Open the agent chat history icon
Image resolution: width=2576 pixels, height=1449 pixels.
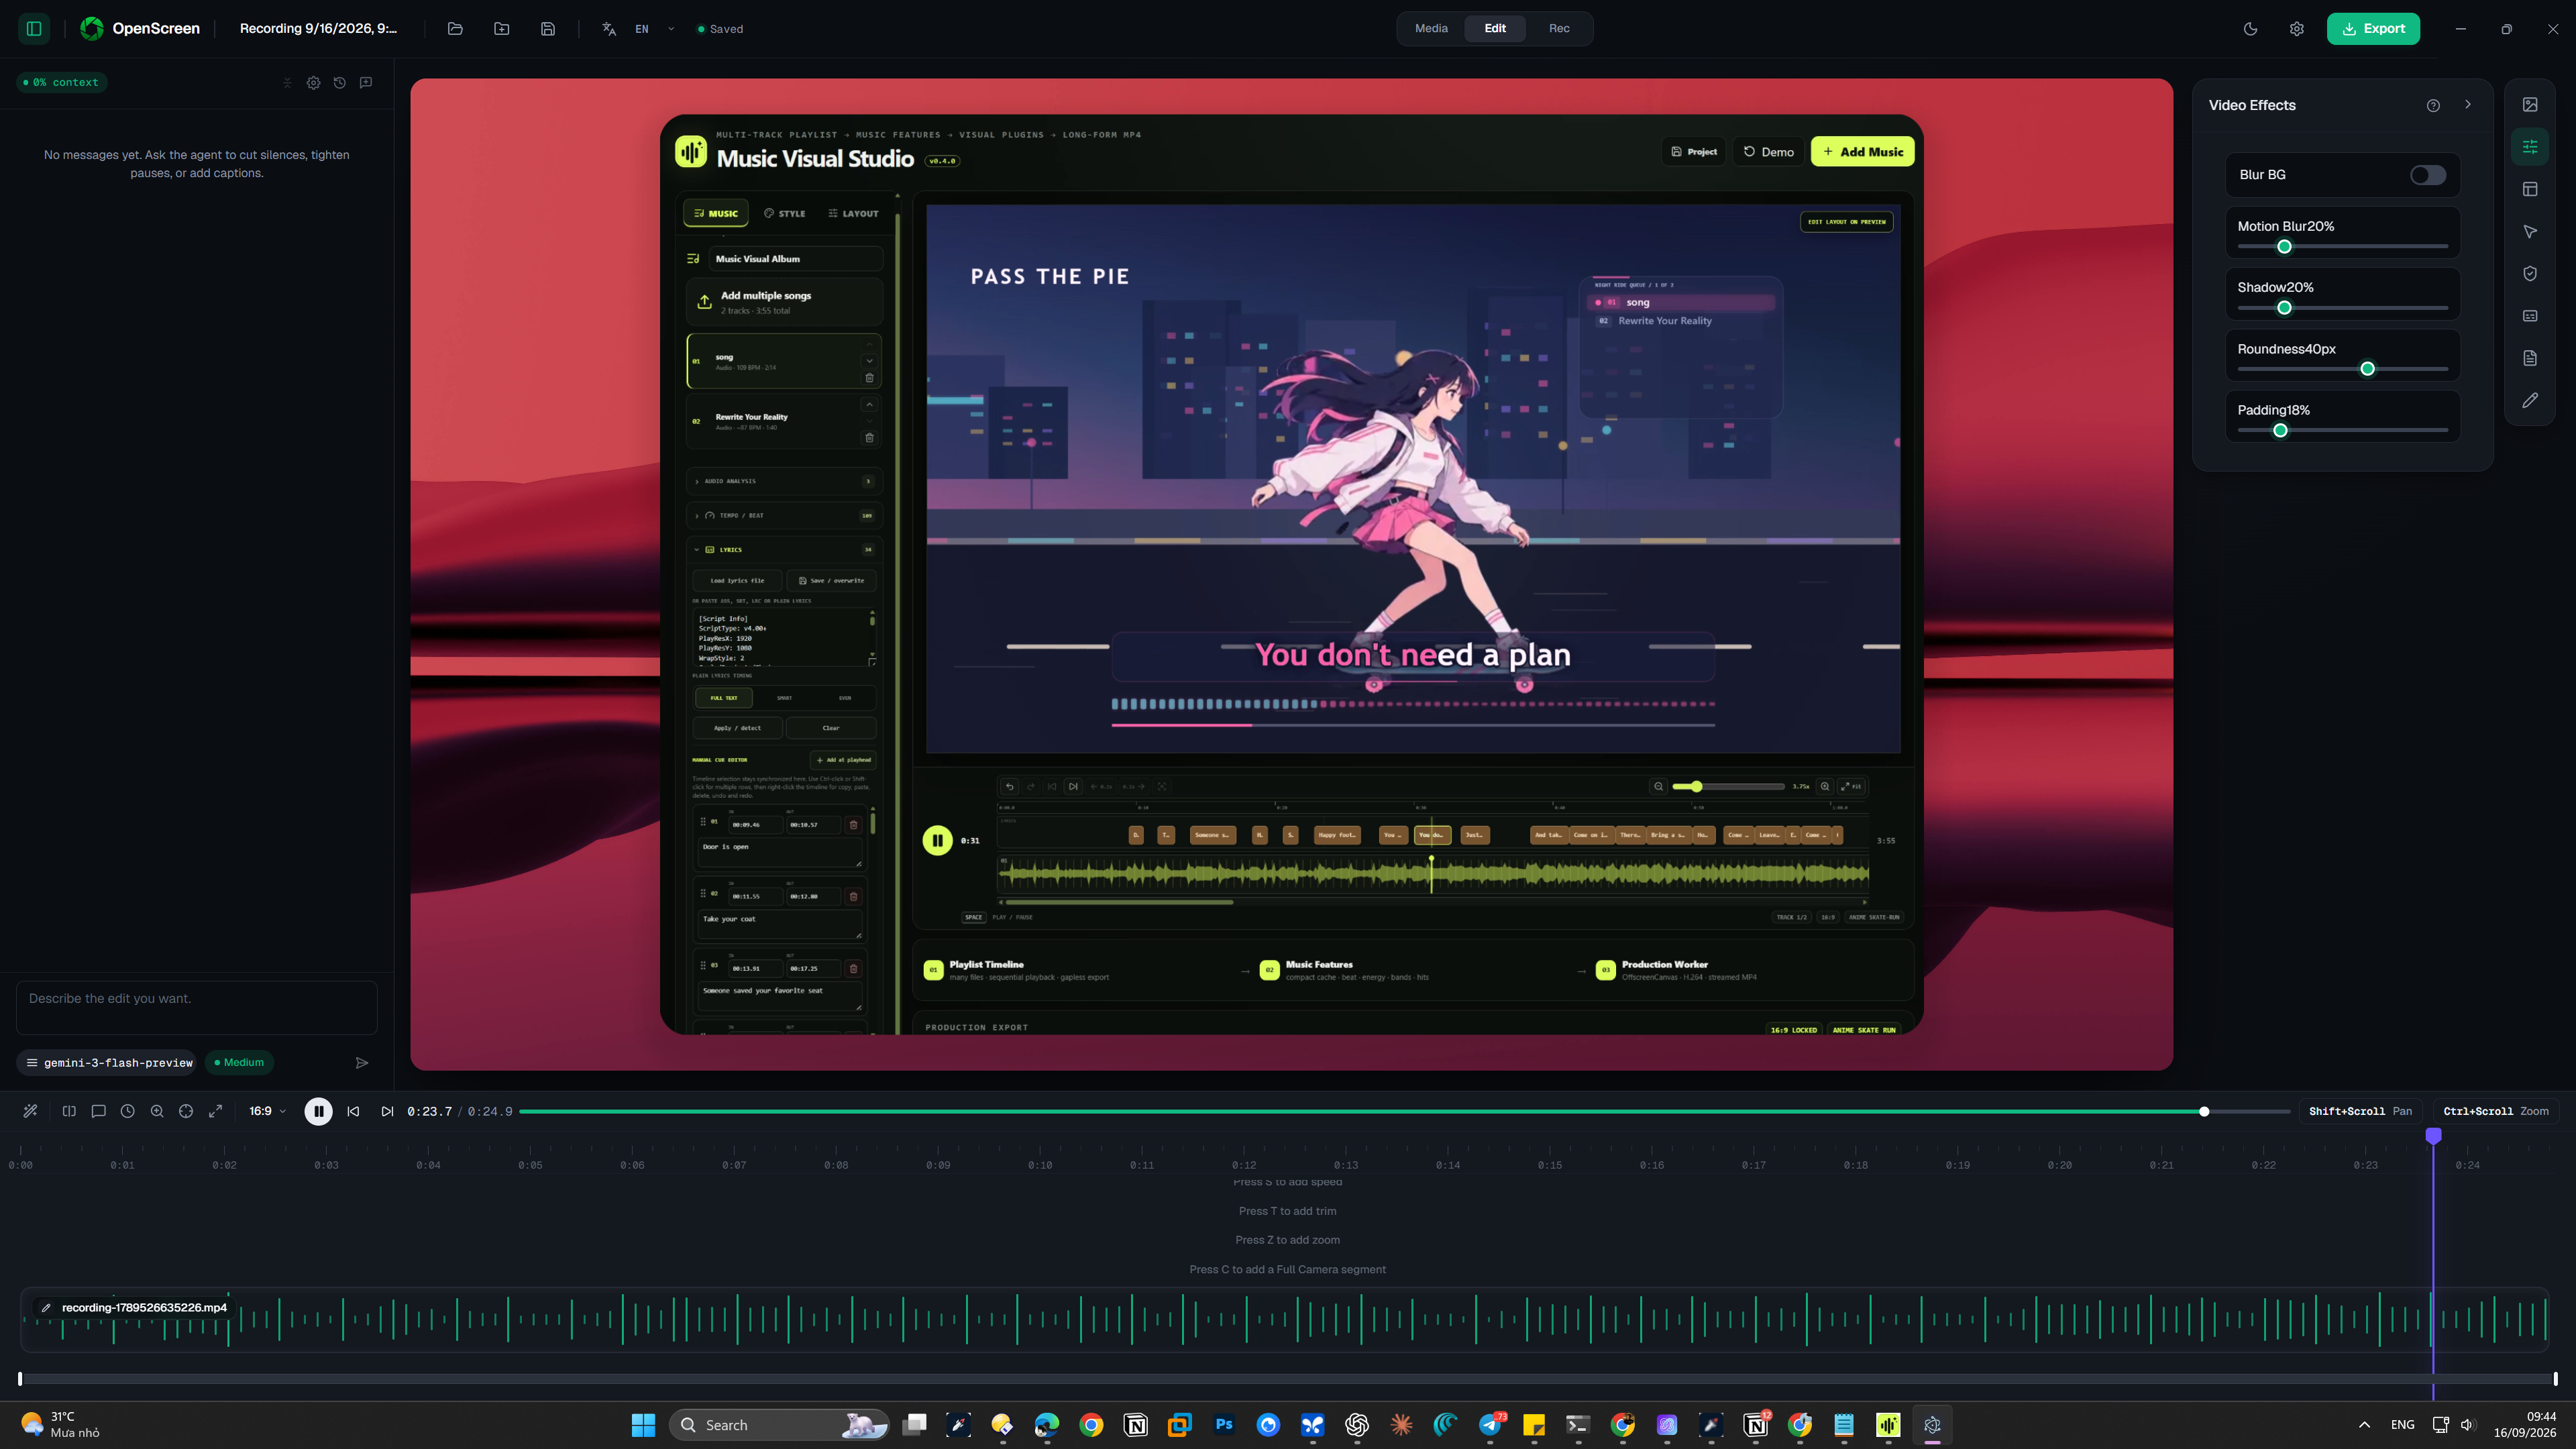[x=340, y=83]
